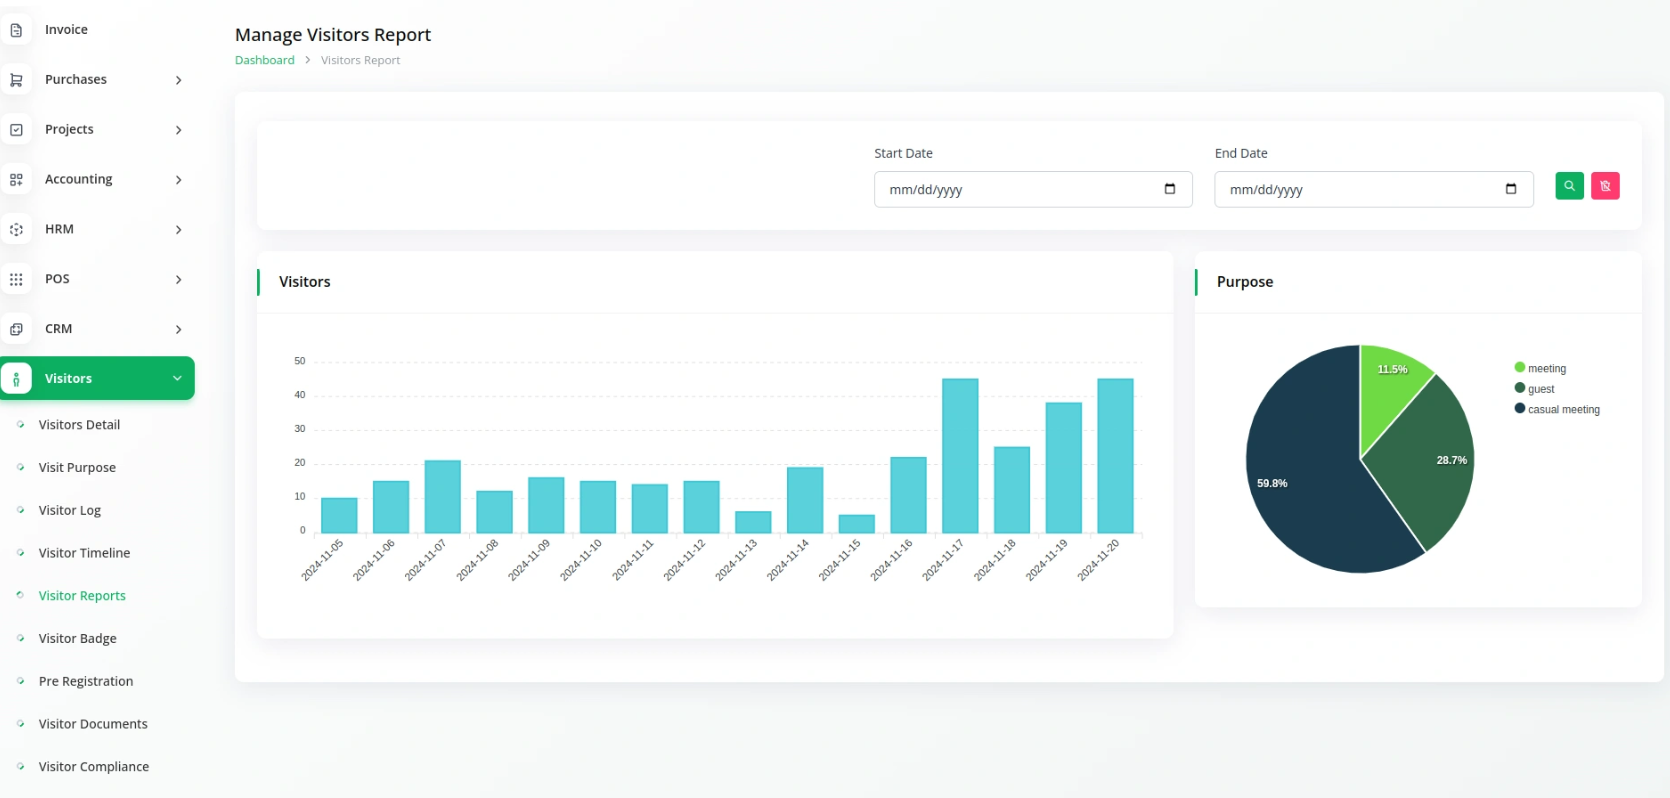This screenshot has width=1670, height=798.
Task: Open Visitor Documents page
Action: 93,724
